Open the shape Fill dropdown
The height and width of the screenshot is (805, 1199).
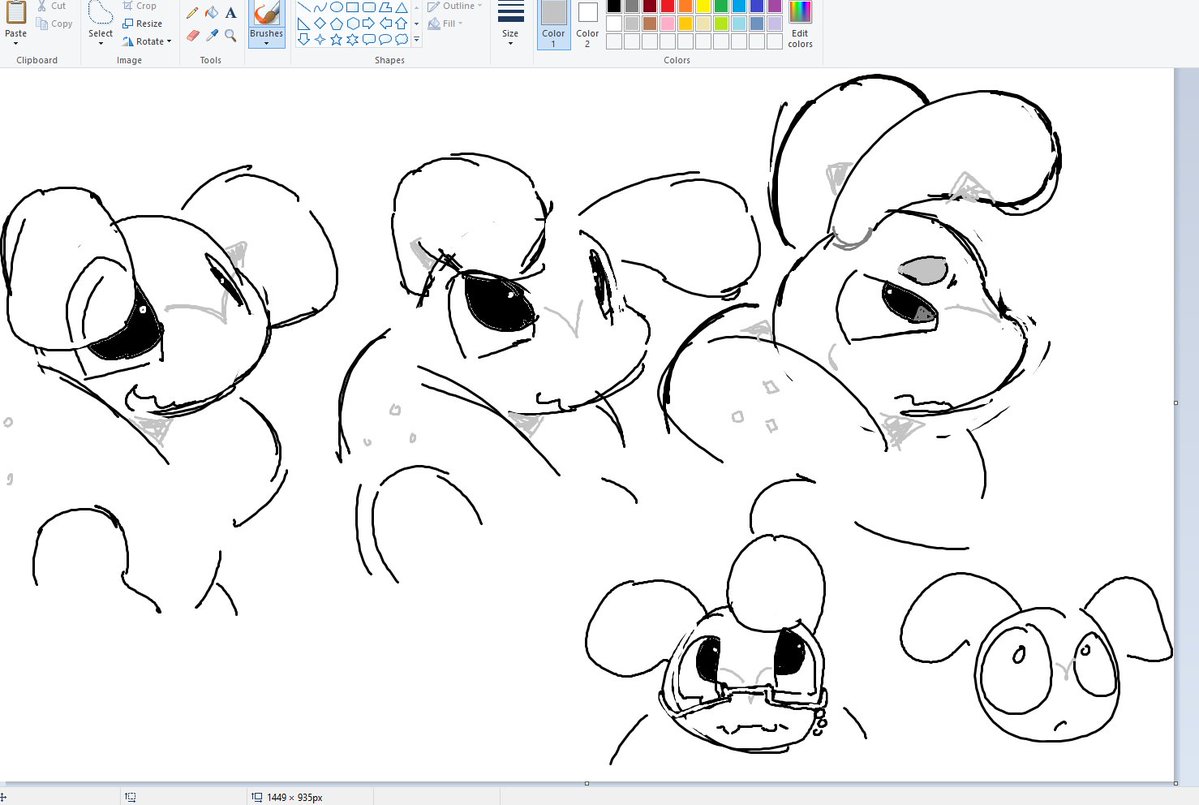tap(446, 24)
